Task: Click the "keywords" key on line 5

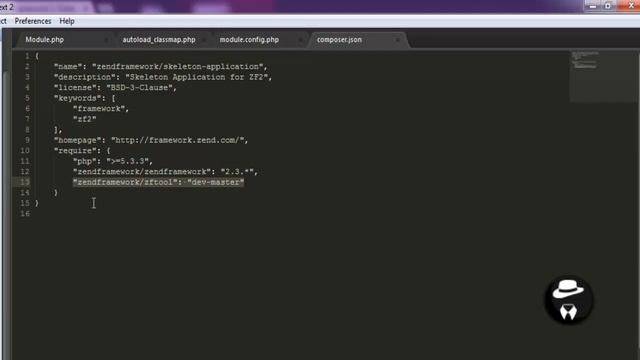Action: click(x=78, y=98)
